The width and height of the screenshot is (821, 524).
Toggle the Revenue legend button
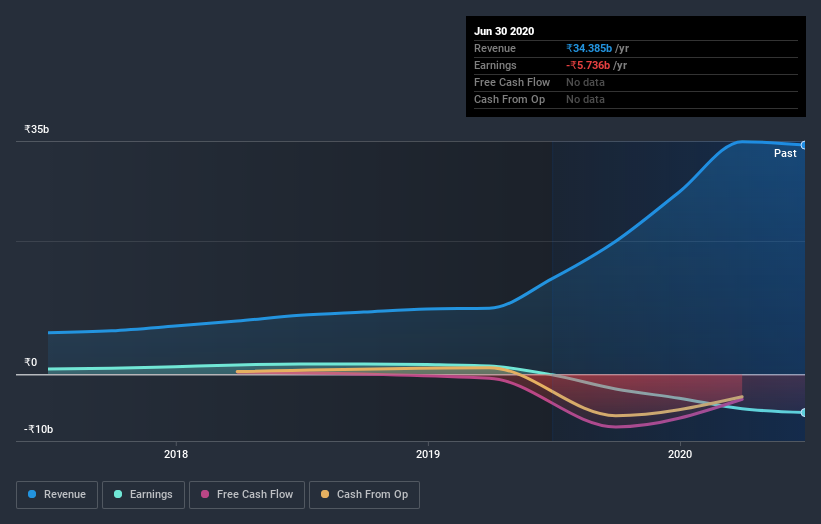57,495
